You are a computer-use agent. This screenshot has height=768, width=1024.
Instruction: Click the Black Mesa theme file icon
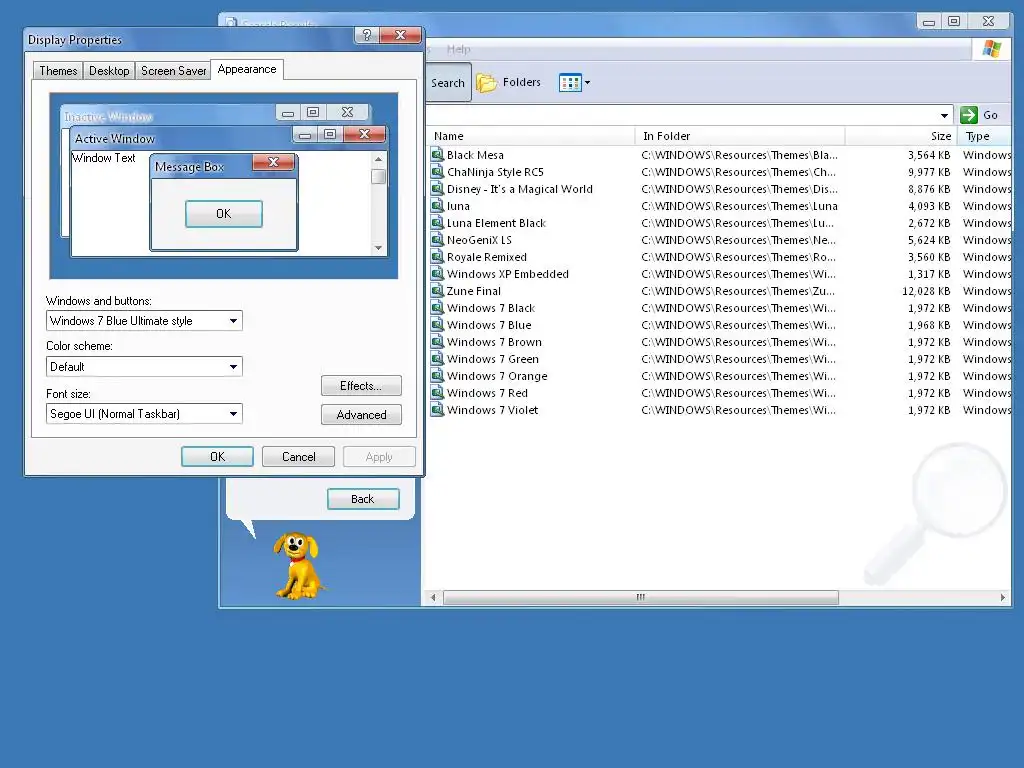tap(438, 155)
